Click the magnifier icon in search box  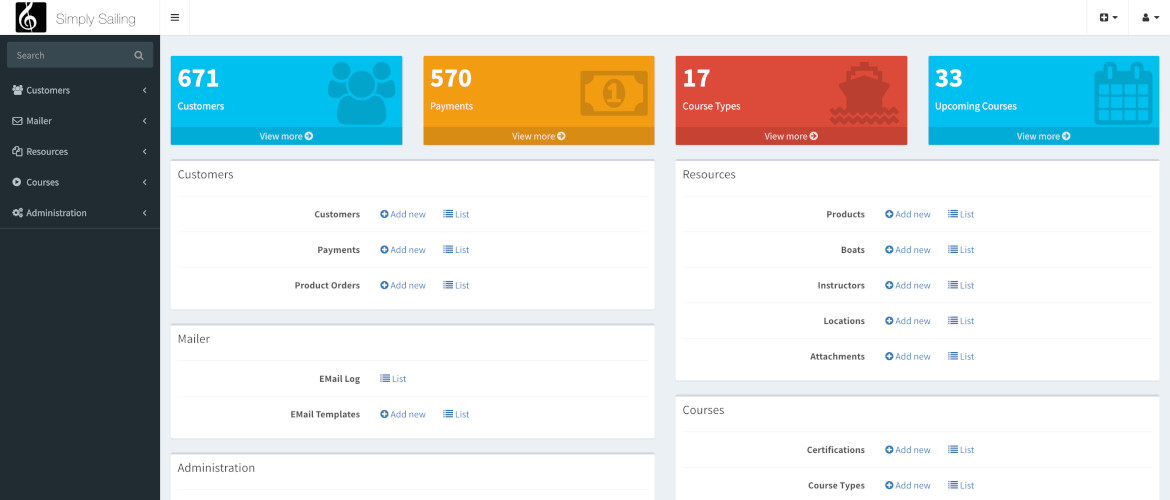coord(139,55)
